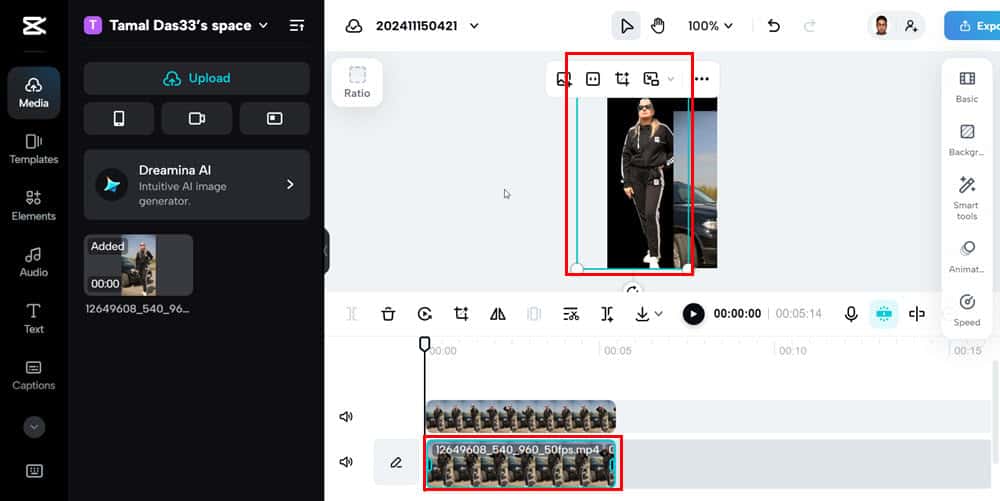Click the crop tool in timeline toolbar

point(461,314)
